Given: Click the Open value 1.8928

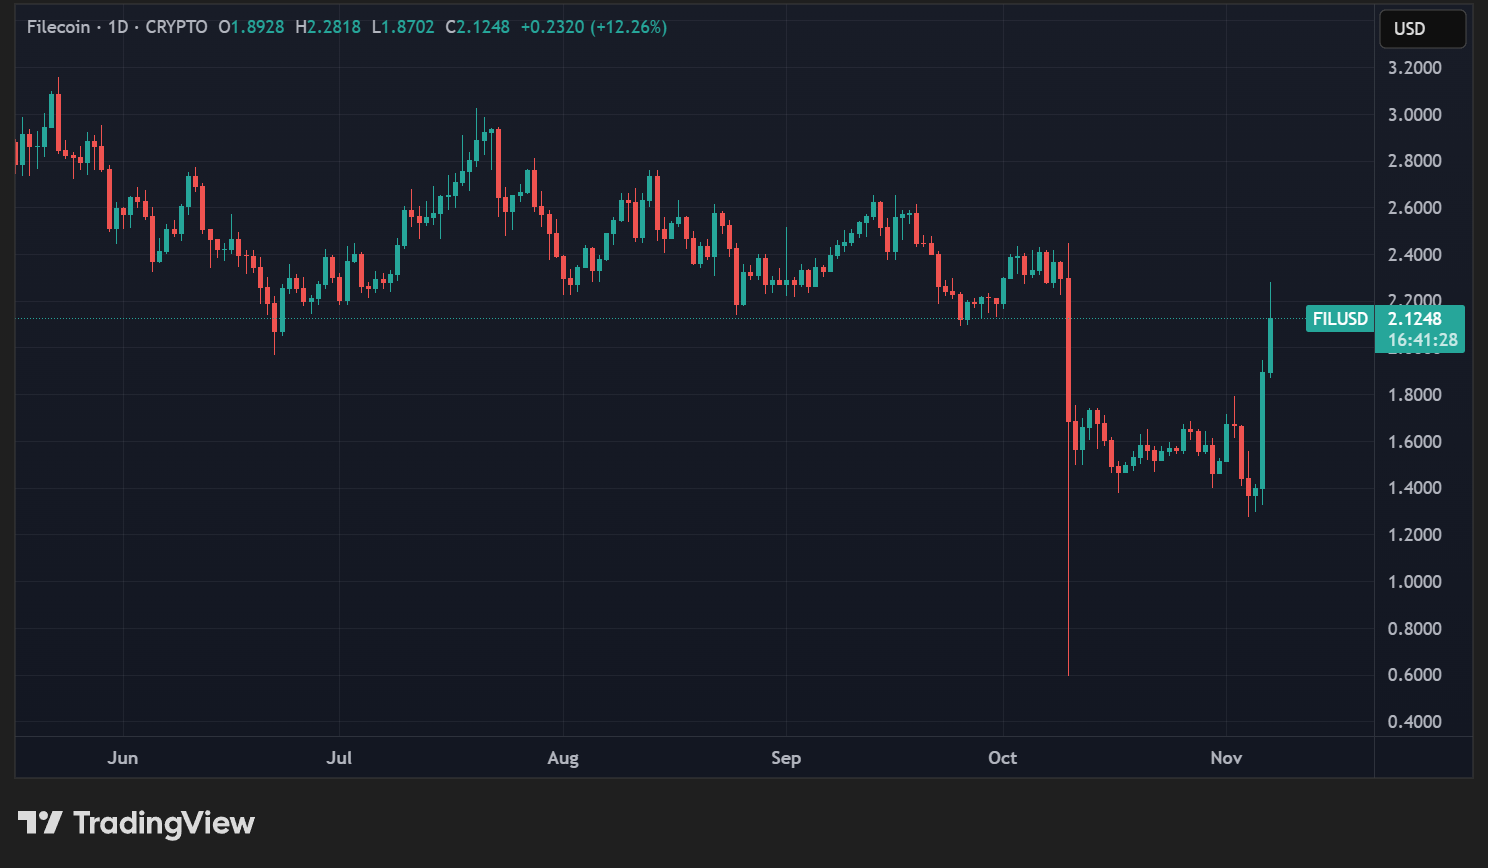Looking at the screenshot, I should [x=257, y=27].
